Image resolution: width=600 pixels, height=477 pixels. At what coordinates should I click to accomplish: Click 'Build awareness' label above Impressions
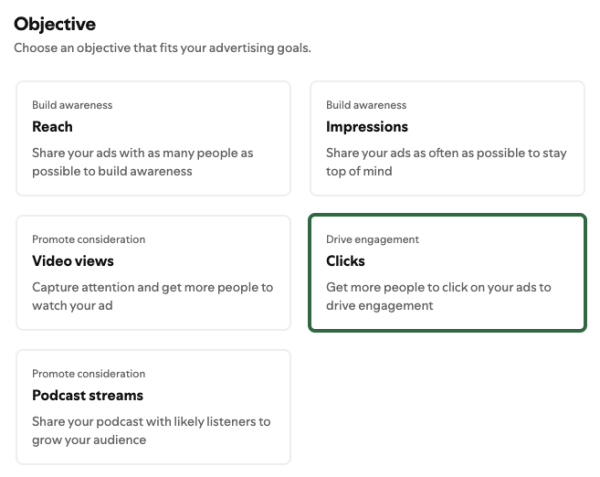tap(366, 105)
